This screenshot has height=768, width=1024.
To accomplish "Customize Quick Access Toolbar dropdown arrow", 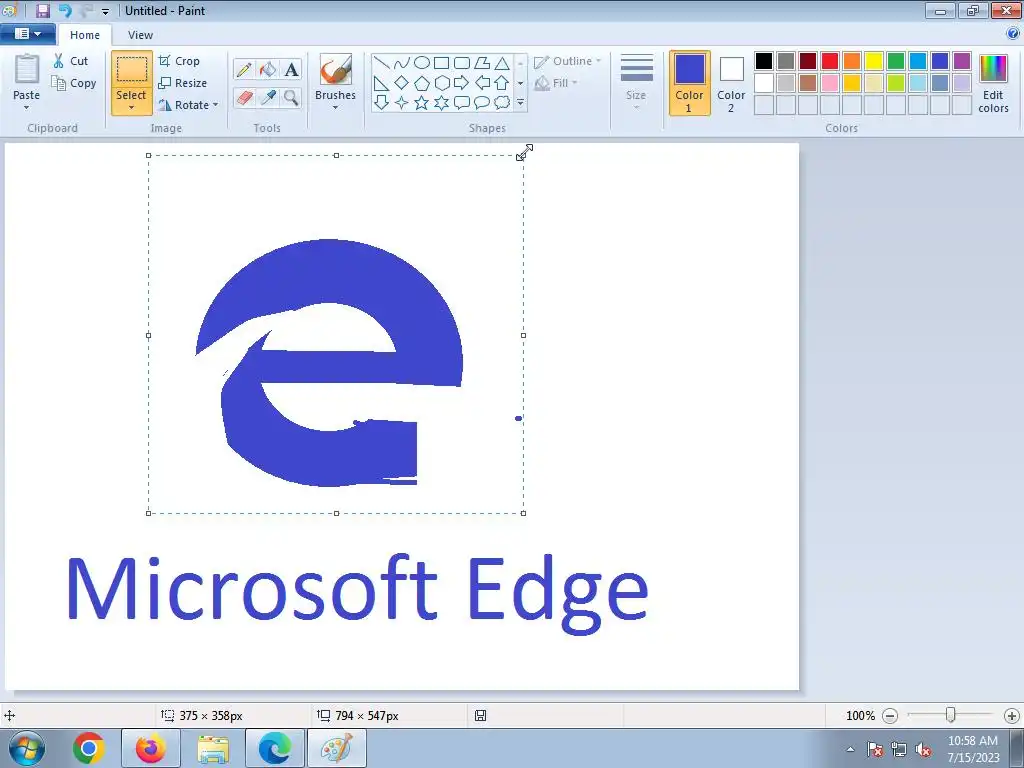I will click(105, 11).
